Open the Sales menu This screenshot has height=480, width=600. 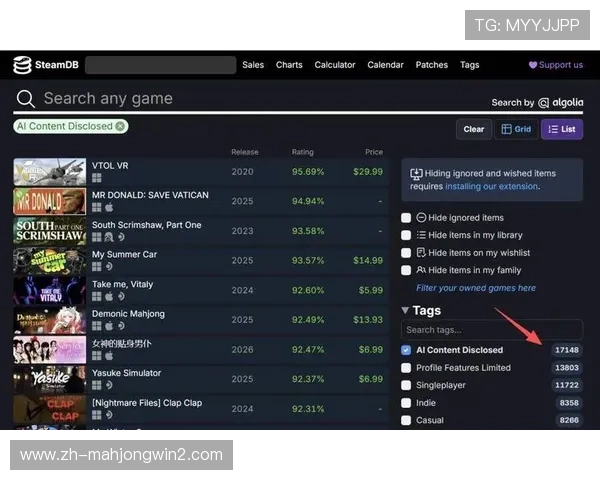point(253,65)
